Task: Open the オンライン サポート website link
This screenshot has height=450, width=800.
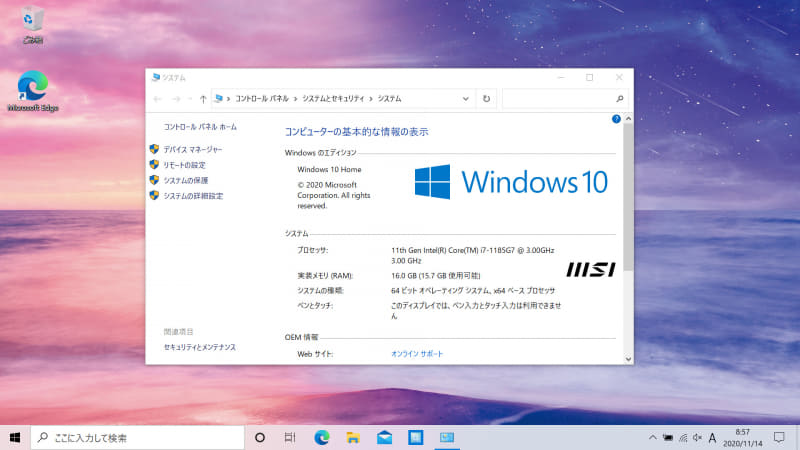Action: point(417,354)
